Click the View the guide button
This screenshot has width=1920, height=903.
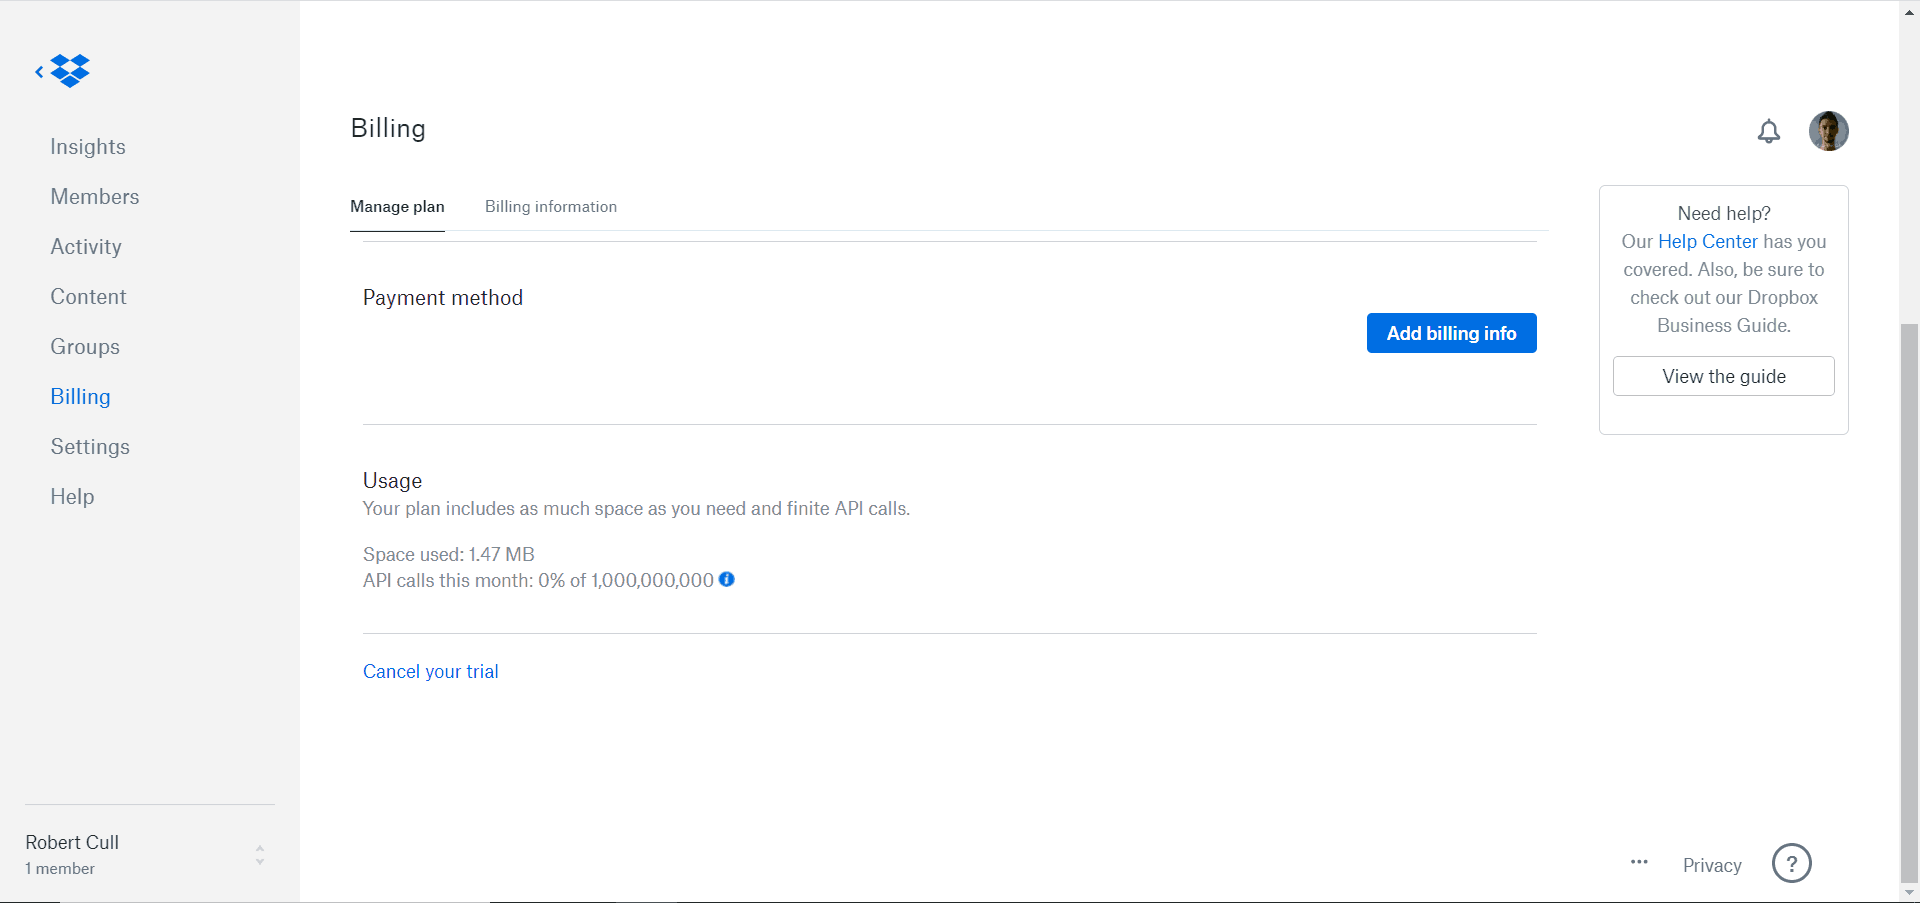pyautogui.click(x=1723, y=376)
